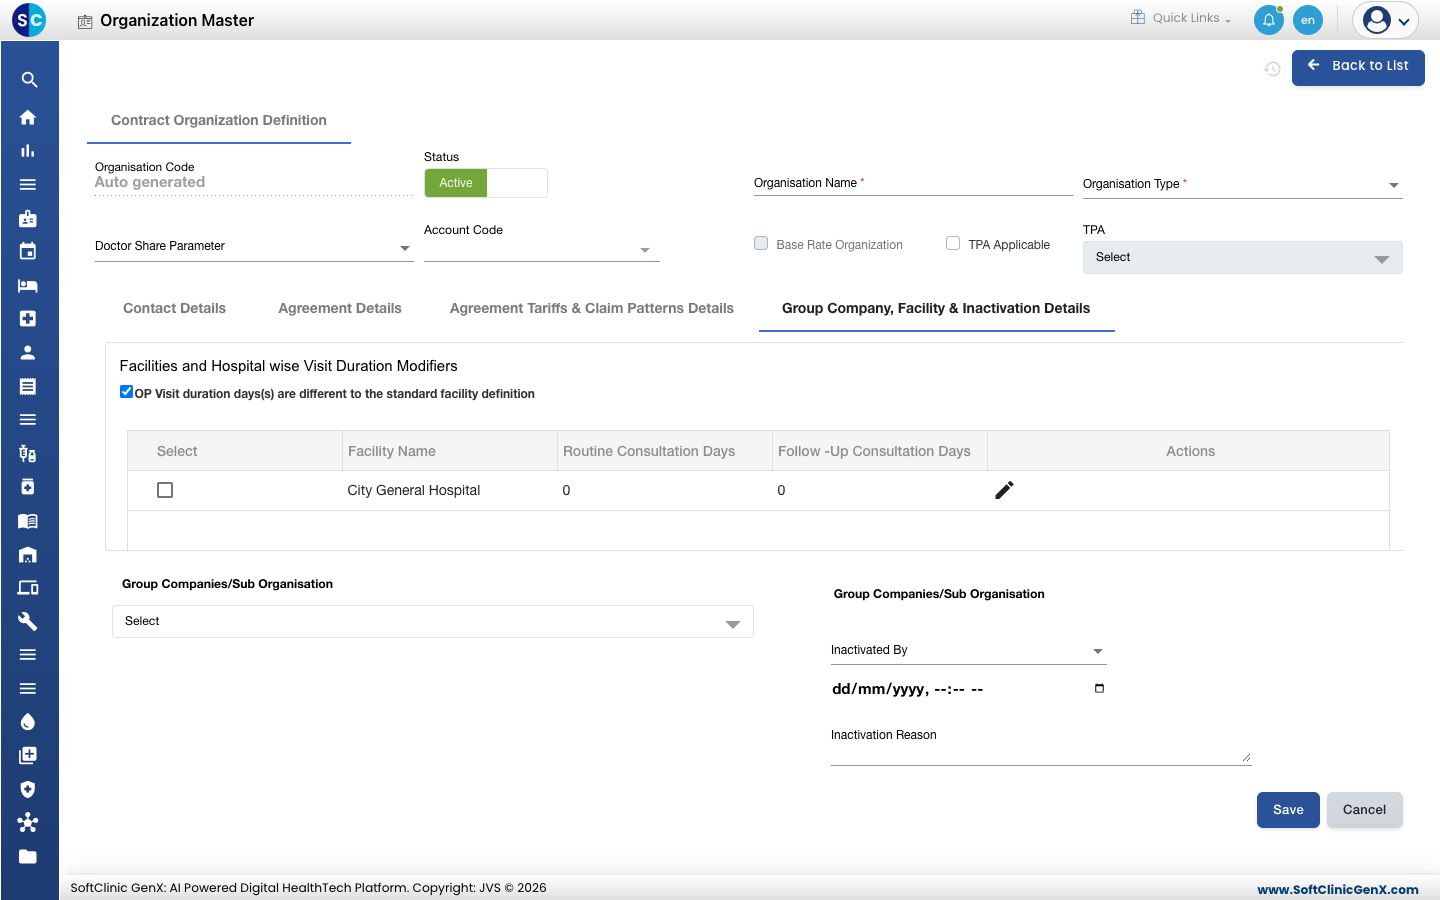Open the Inactivated By dropdown
The height and width of the screenshot is (900, 1440).
click(x=968, y=650)
